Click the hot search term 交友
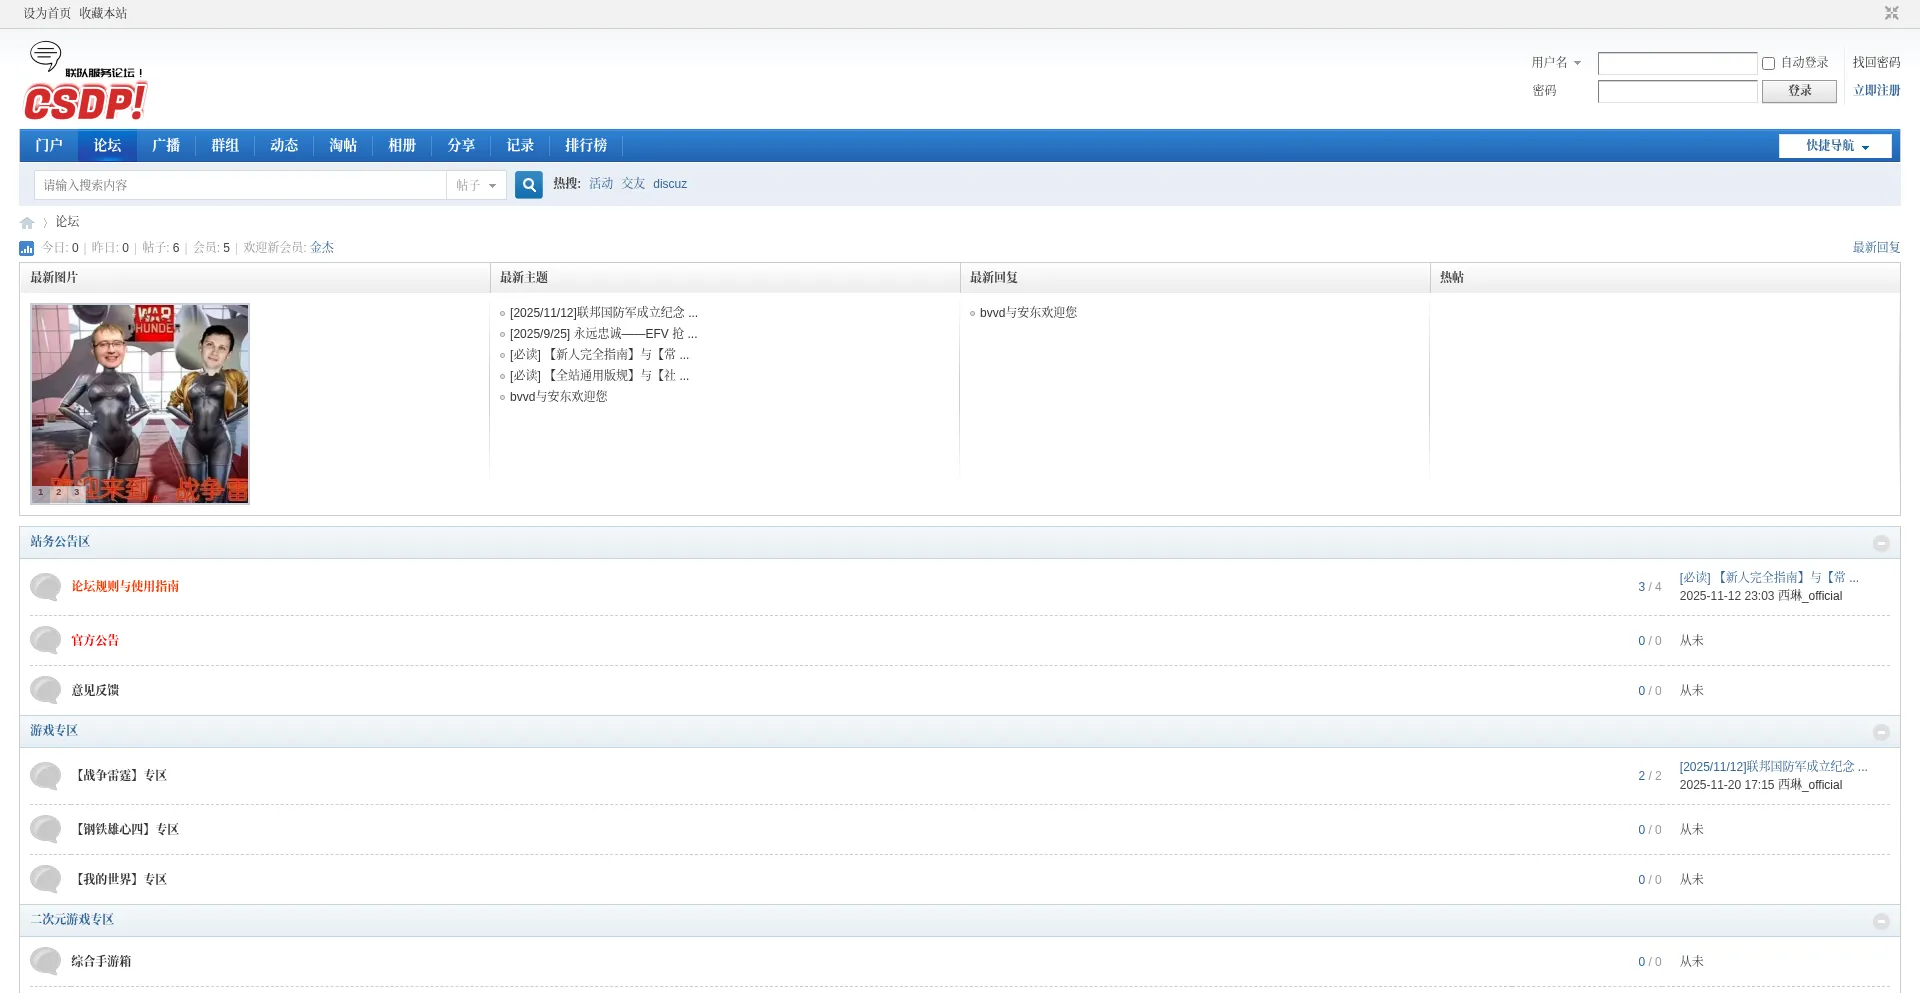Image resolution: width=1920 pixels, height=993 pixels. [634, 184]
